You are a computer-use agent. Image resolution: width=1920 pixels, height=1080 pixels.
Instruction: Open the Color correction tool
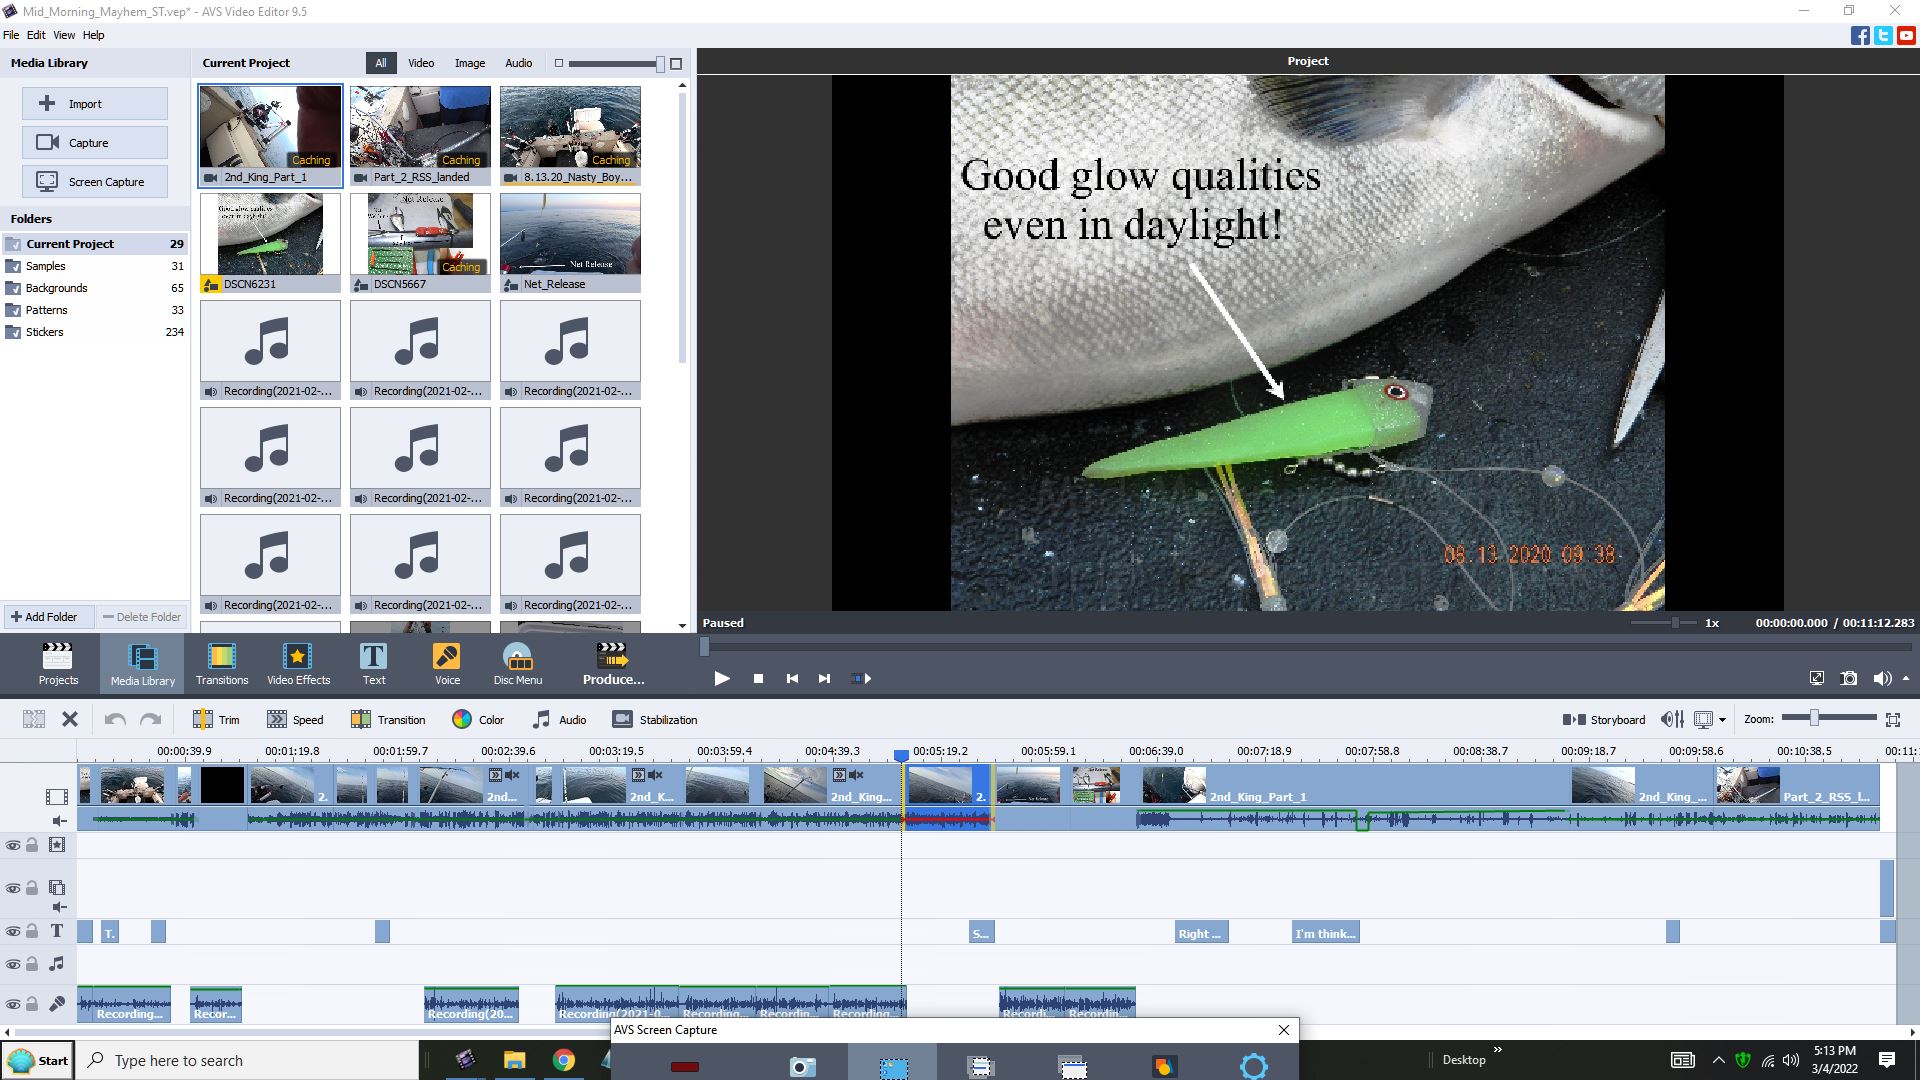tap(478, 719)
